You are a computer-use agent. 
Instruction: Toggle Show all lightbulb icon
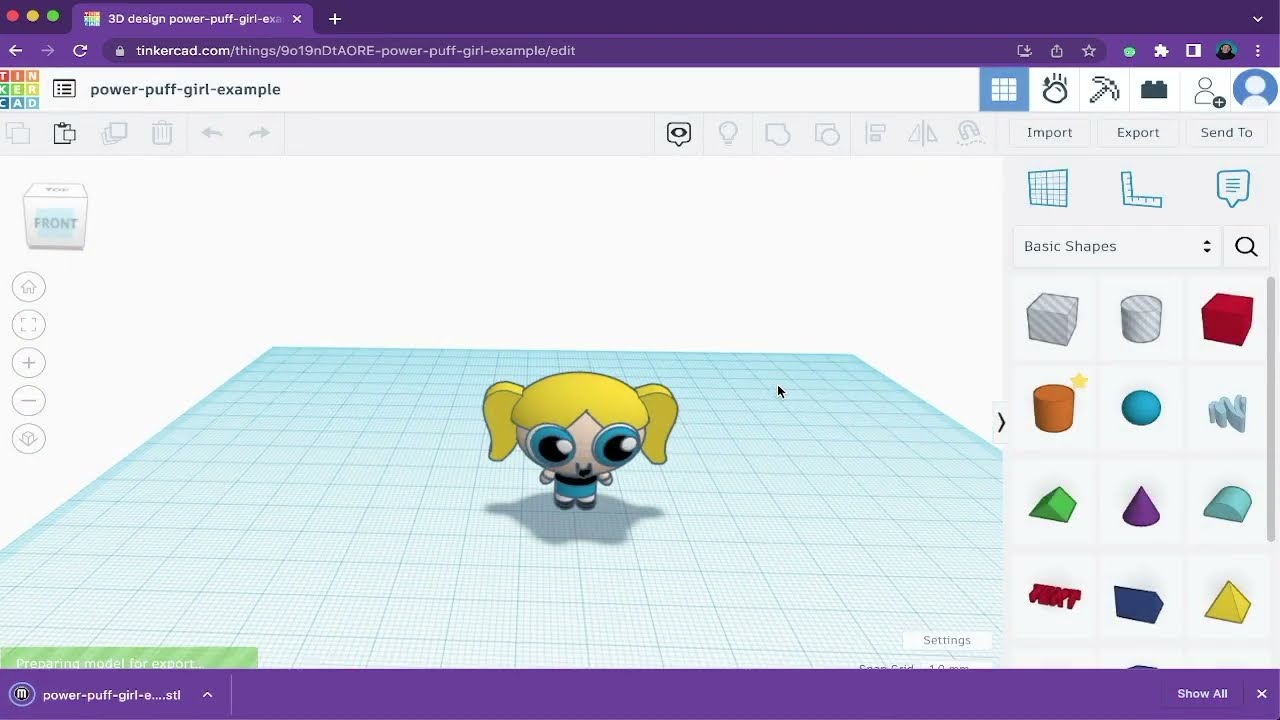point(728,133)
